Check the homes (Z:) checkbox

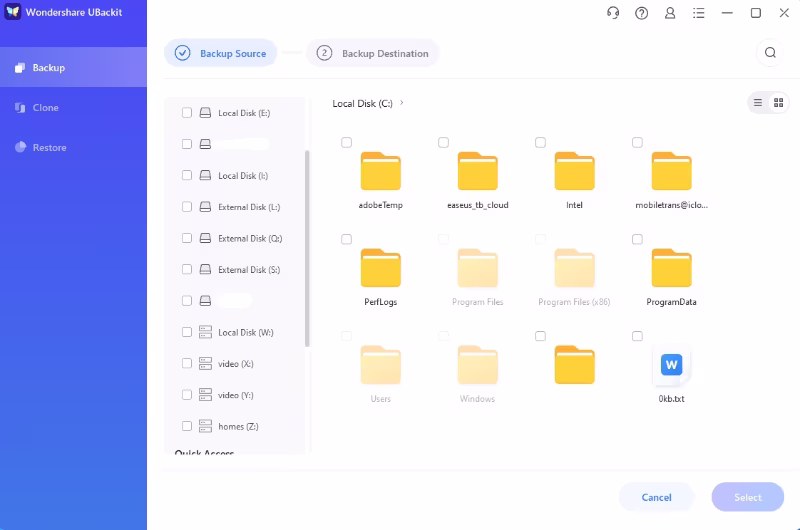tap(187, 426)
